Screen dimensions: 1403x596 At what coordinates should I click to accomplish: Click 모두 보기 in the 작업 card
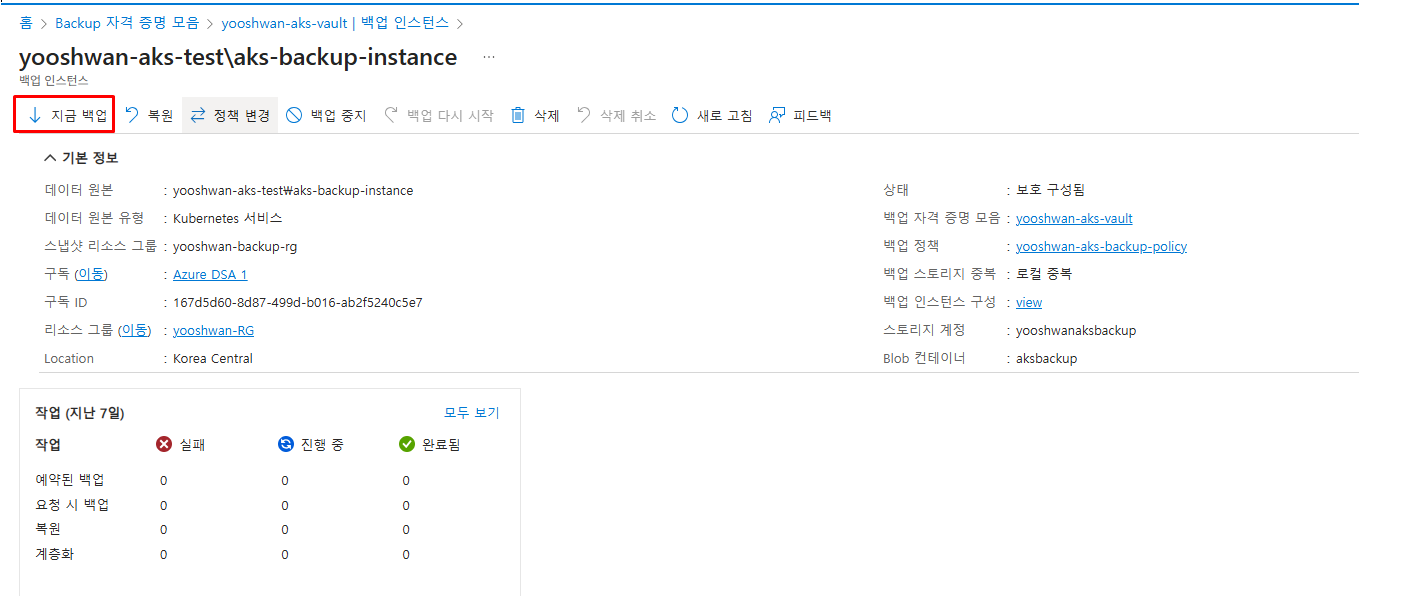[471, 412]
